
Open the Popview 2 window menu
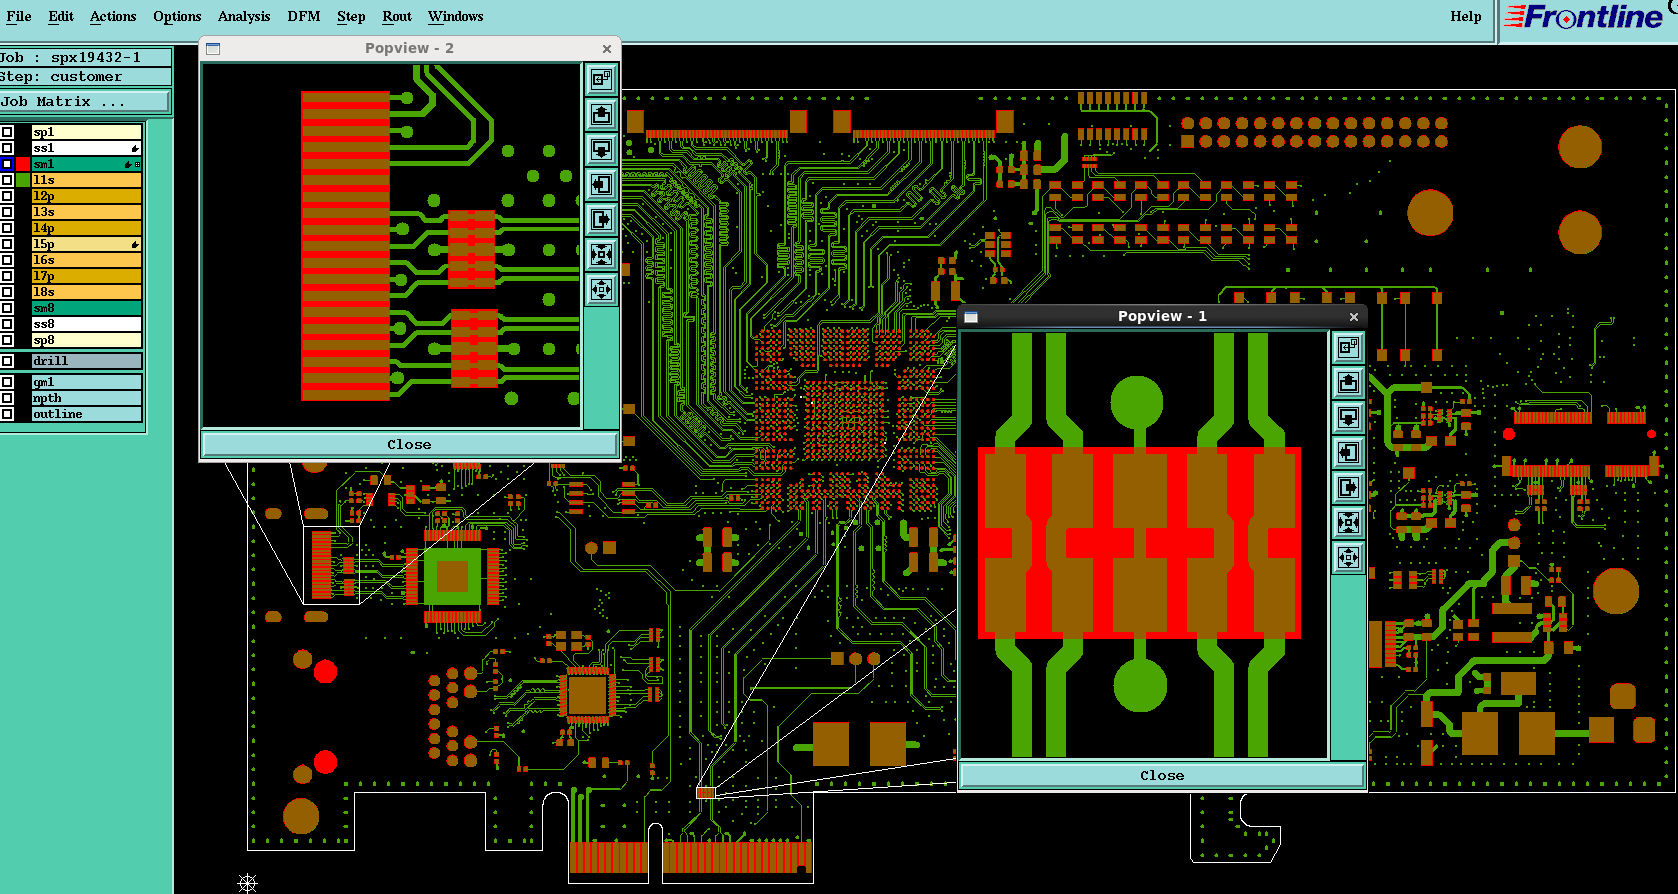(x=213, y=48)
